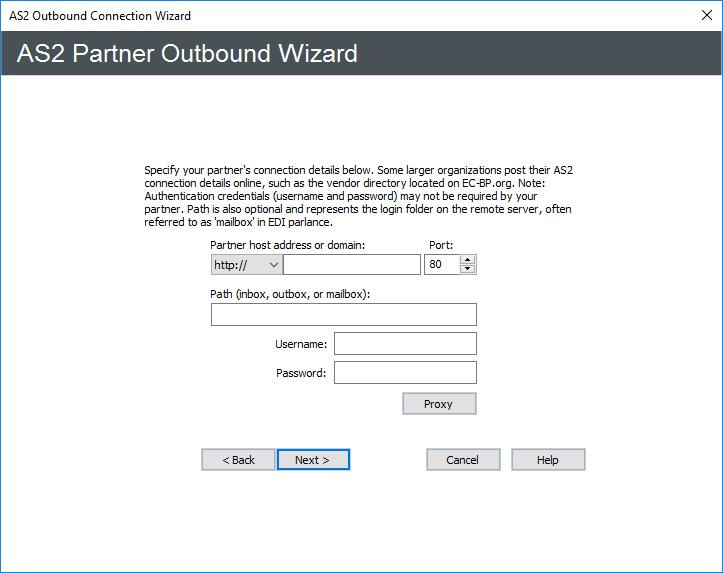Click the partner host address input field
This screenshot has height=573, width=723.
(x=351, y=265)
